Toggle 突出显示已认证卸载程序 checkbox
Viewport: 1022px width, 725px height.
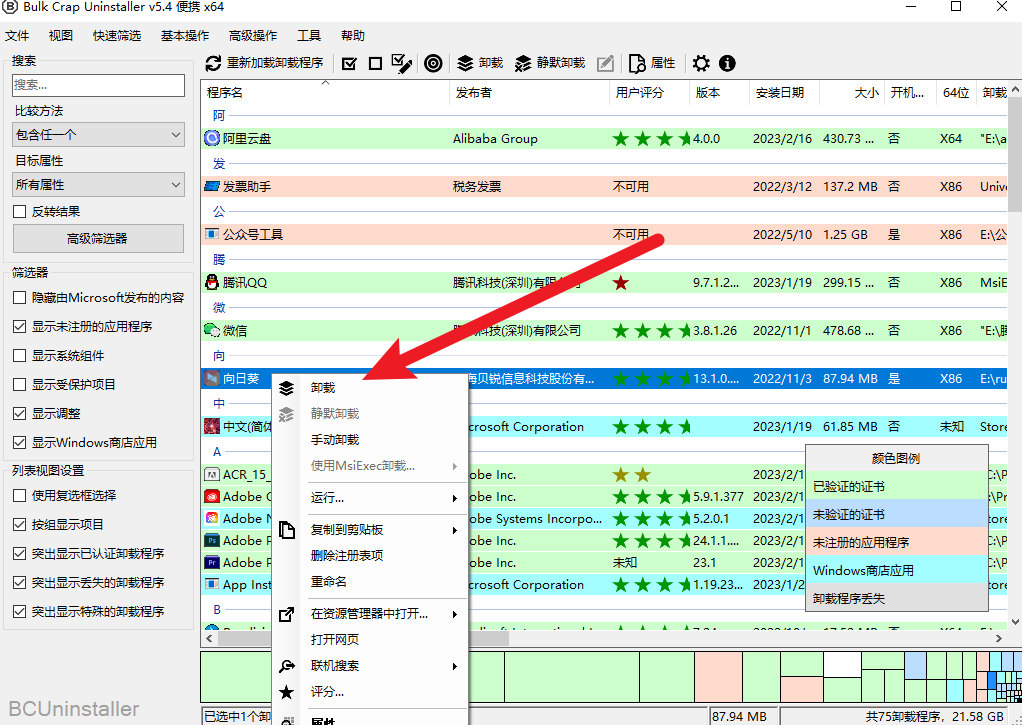click(x=20, y=554)
